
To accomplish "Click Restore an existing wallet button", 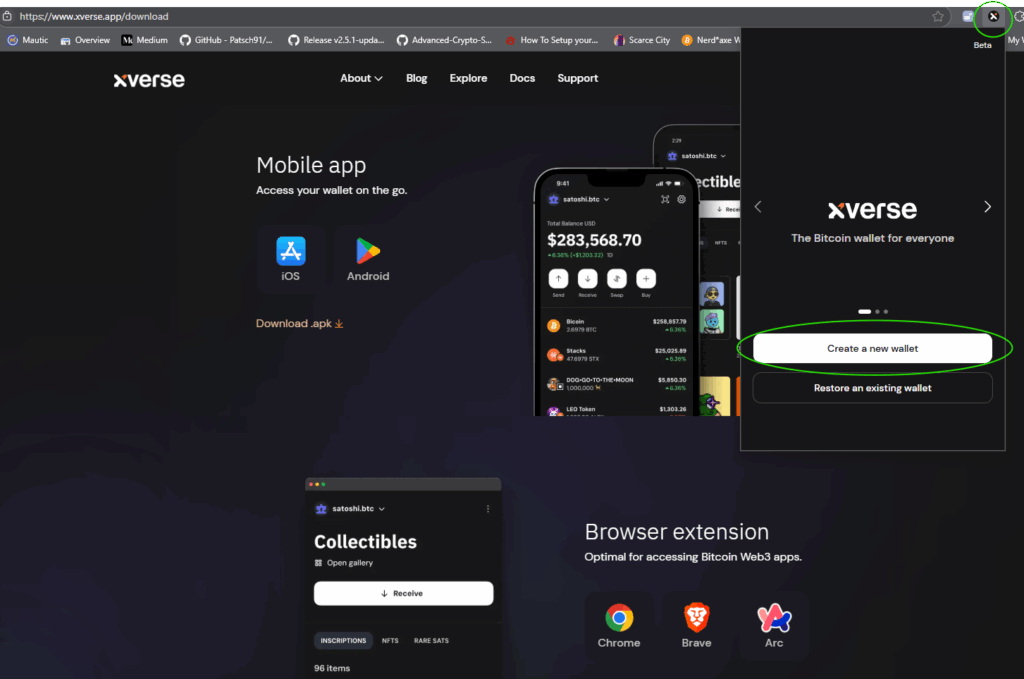I will (872, 388).
